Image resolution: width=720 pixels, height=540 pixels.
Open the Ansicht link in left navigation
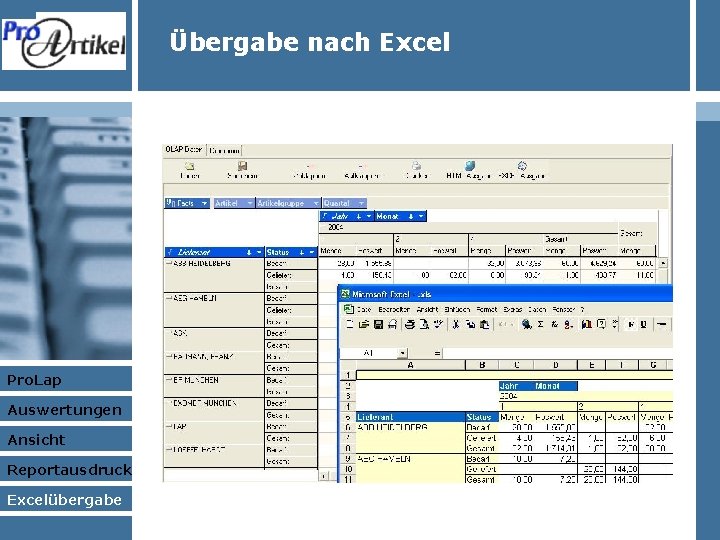(66, 439)
